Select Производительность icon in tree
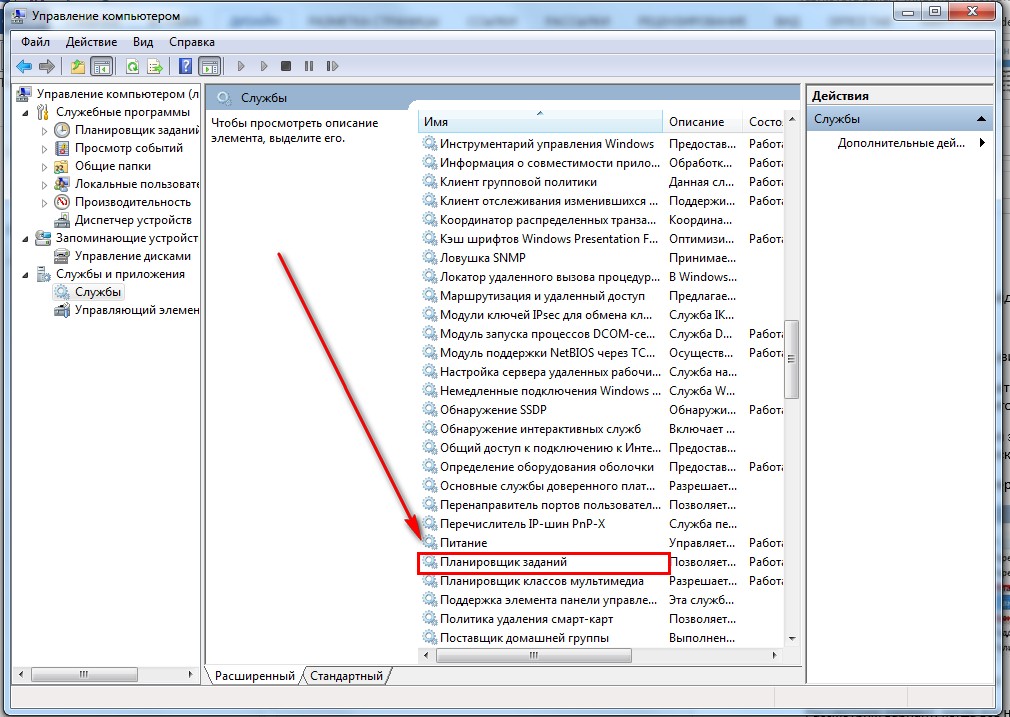Screen dimensions: 1010x717 pyautogui.click(x=62, y=202)
